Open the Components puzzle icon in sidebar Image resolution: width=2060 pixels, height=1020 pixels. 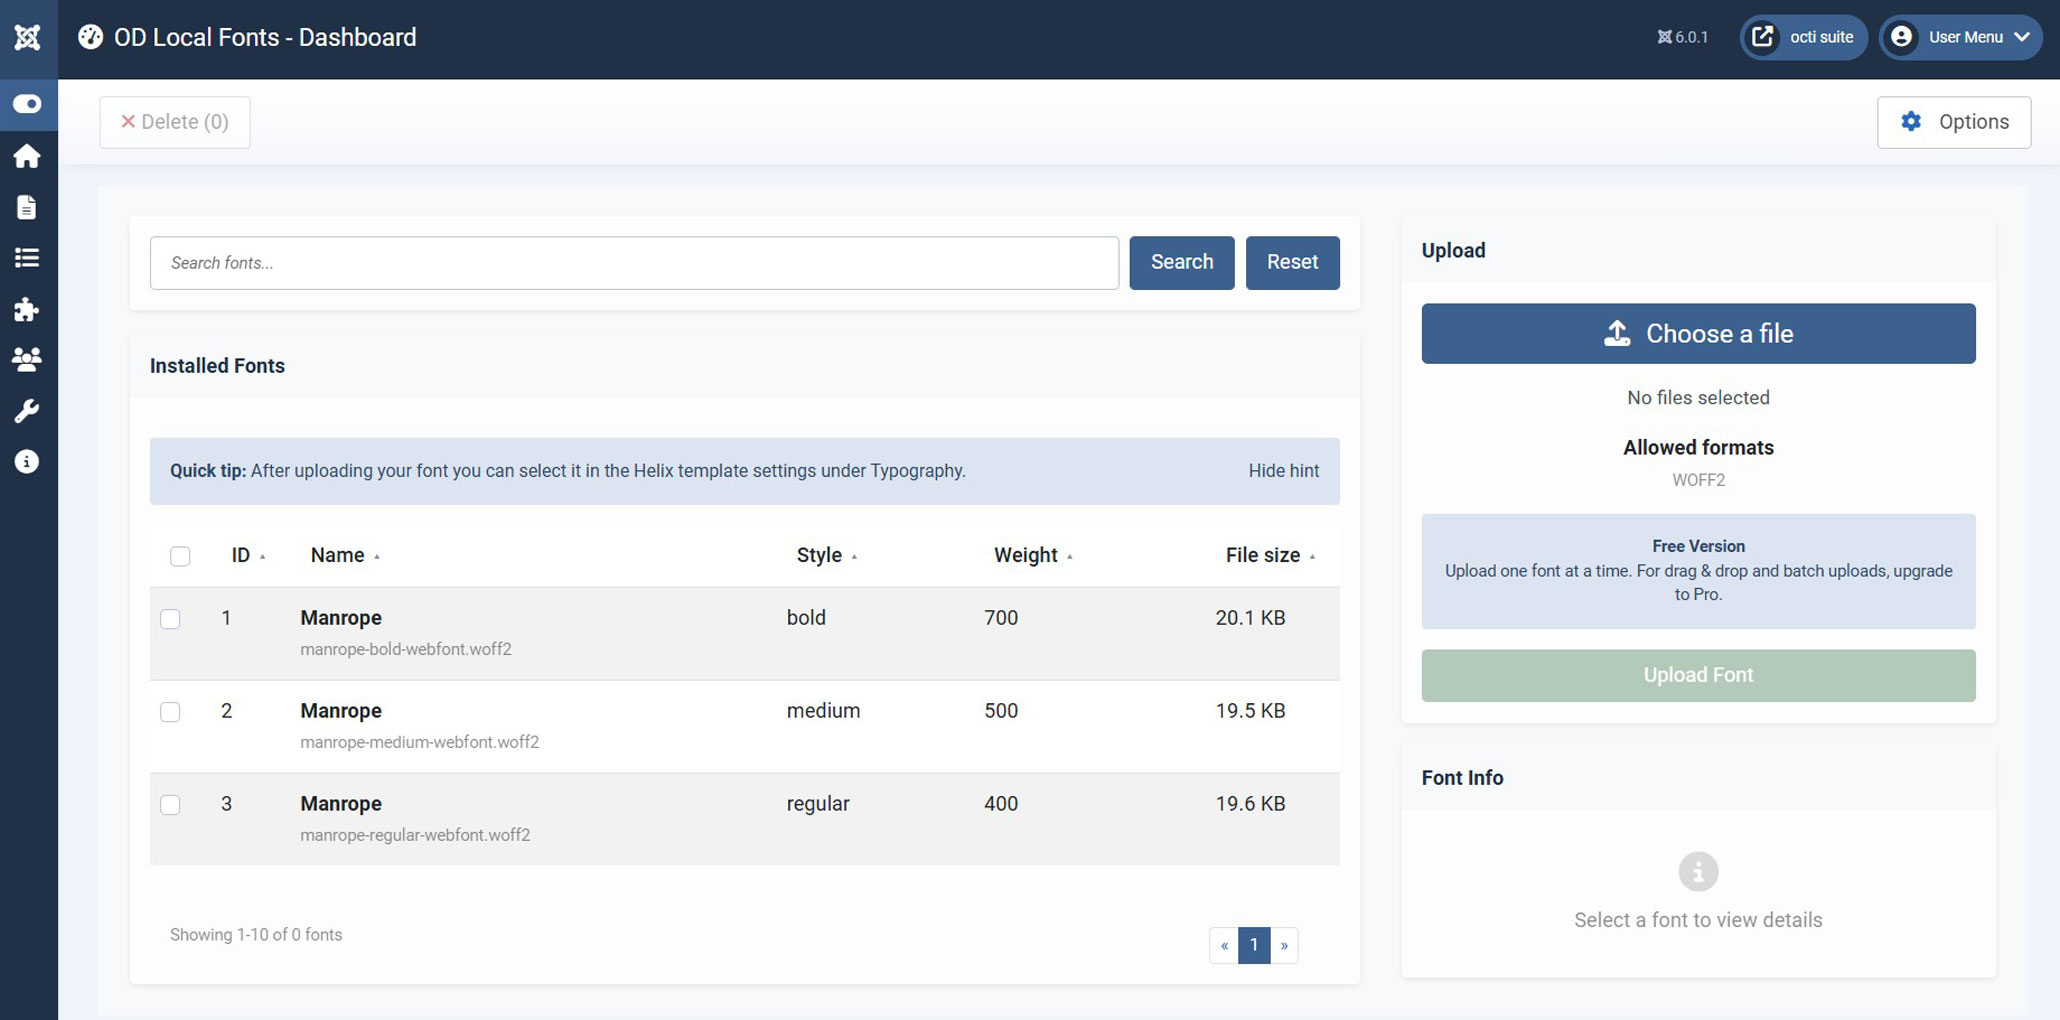pos(27,309)
